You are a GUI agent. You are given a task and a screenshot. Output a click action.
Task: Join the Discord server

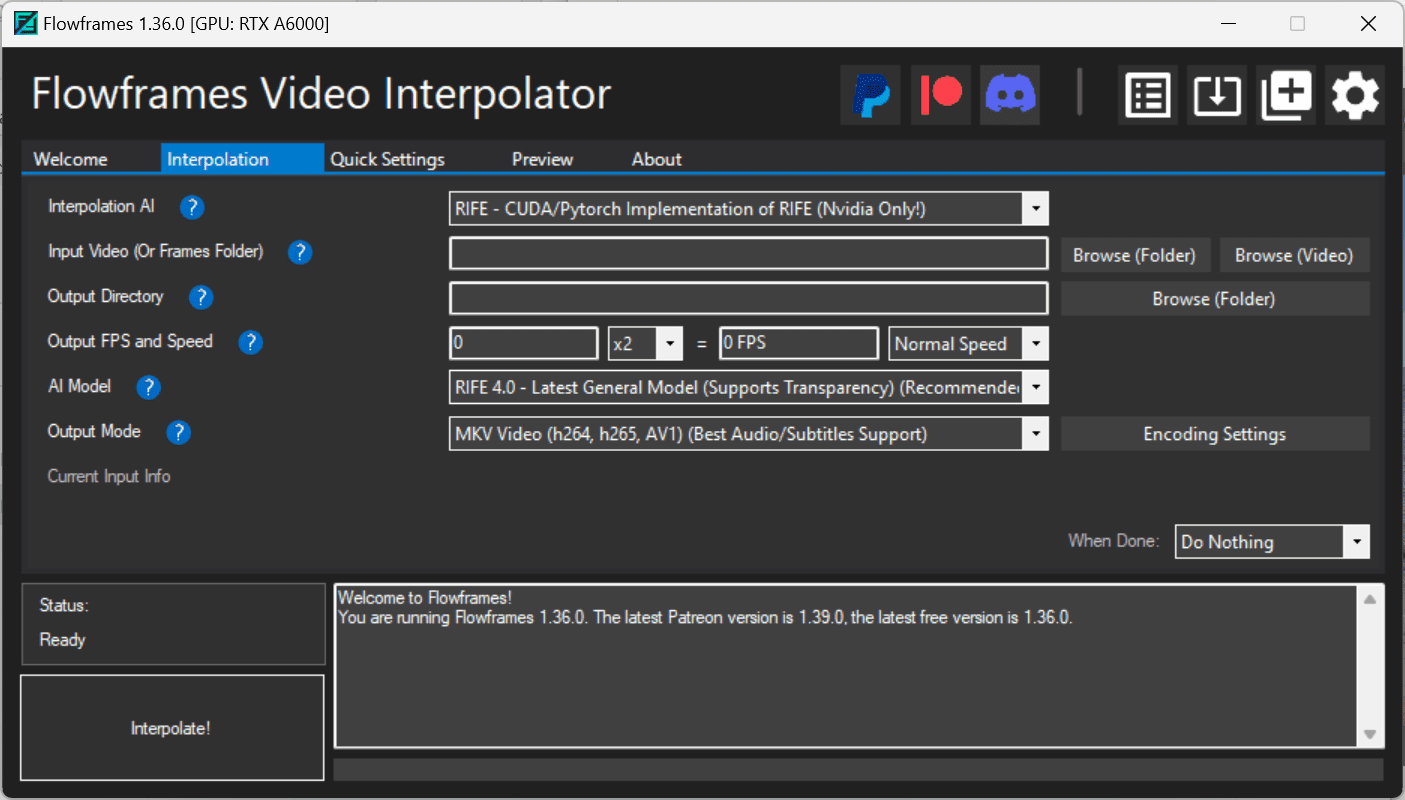(1009, 94)
